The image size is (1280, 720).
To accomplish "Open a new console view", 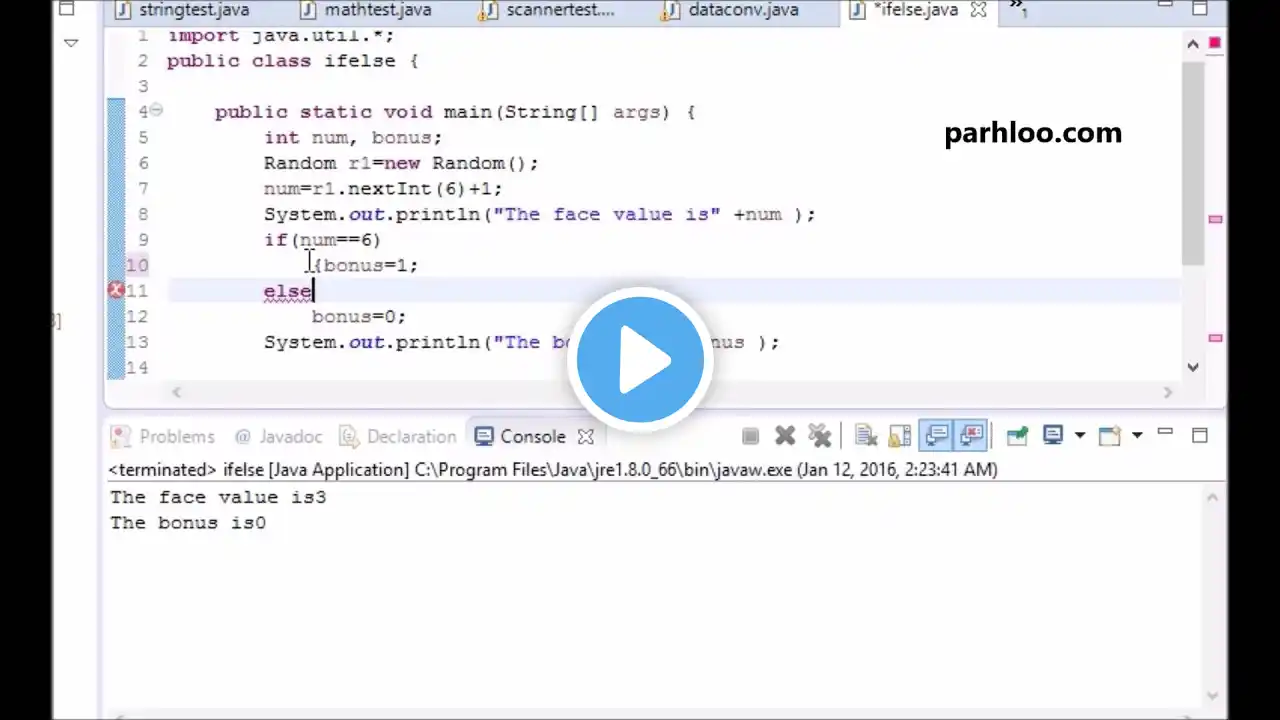I will pos(1110,436).
